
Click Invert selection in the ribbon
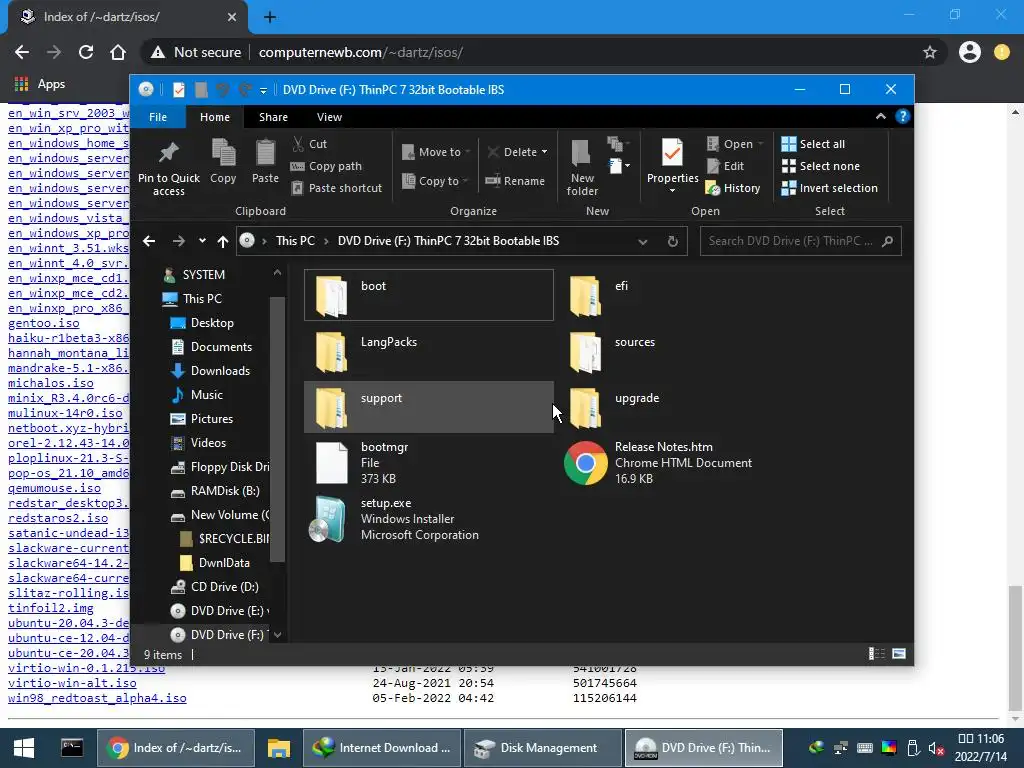[829, 188]
